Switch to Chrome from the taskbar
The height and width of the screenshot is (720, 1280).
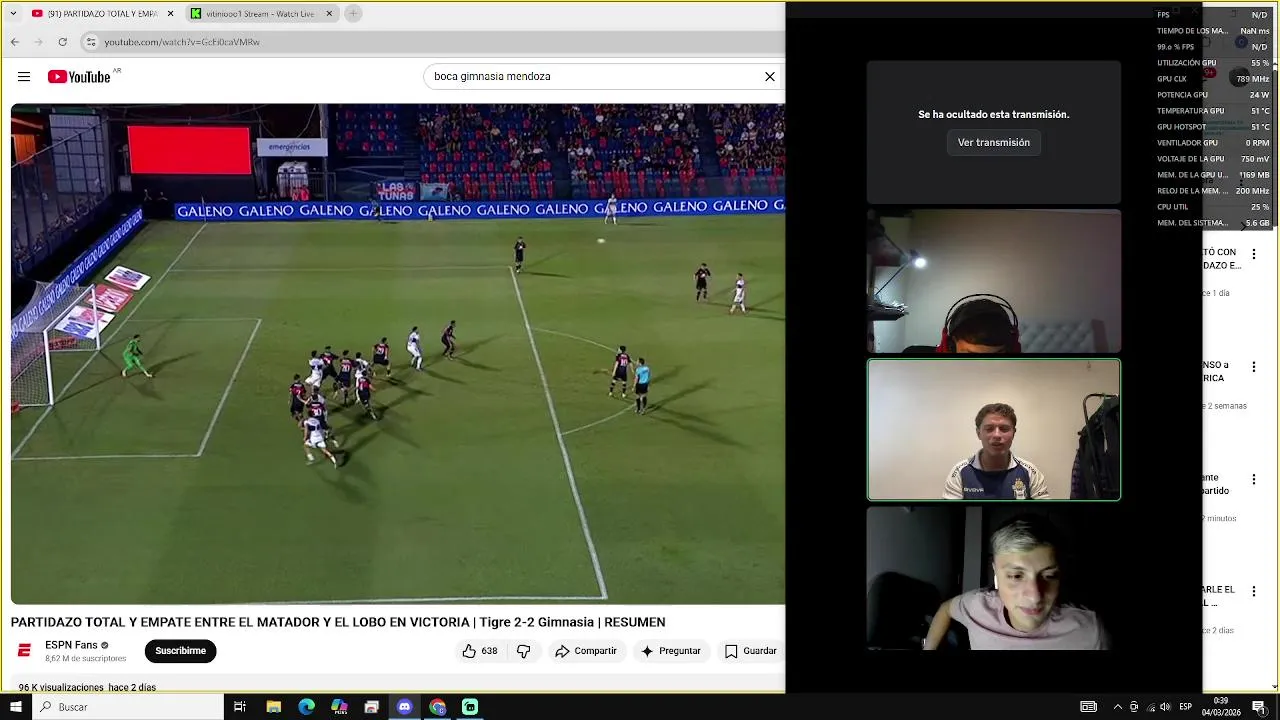click(437, 707)
